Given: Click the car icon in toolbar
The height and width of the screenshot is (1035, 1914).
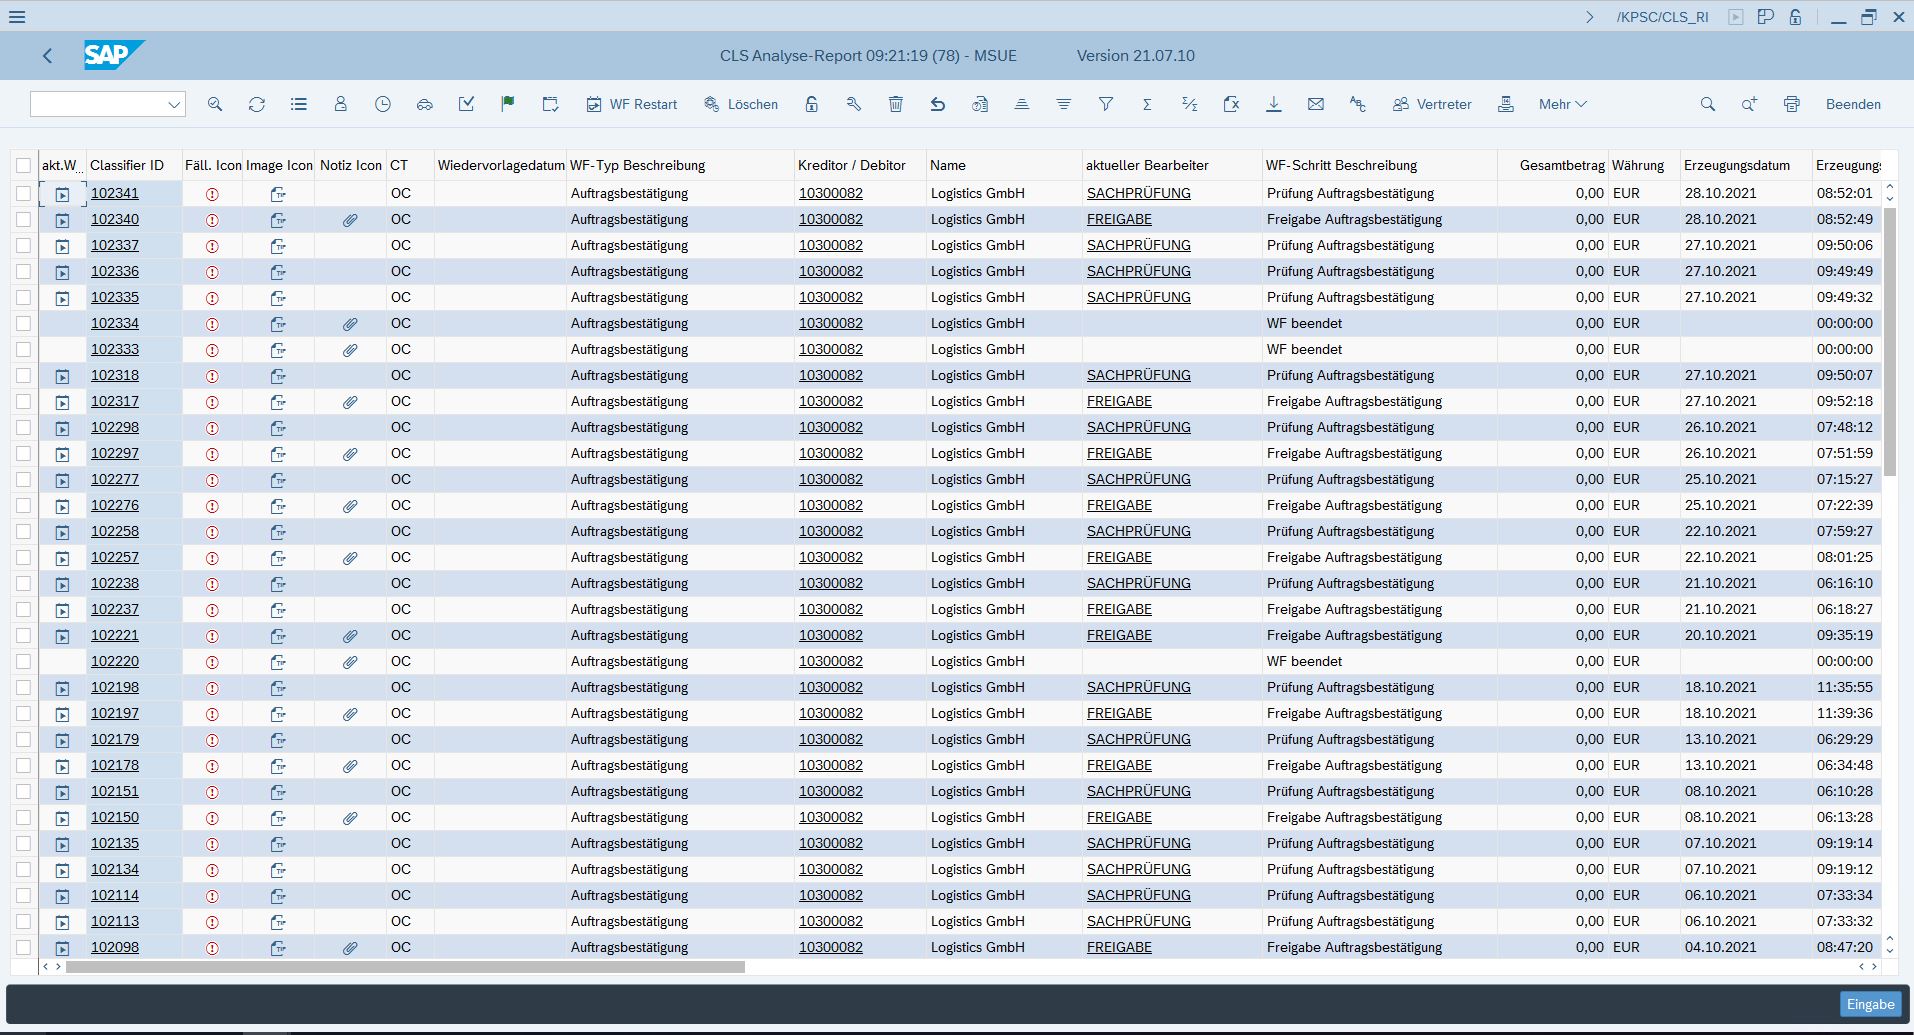Looking at the screenshot, I should pos(425,104).
